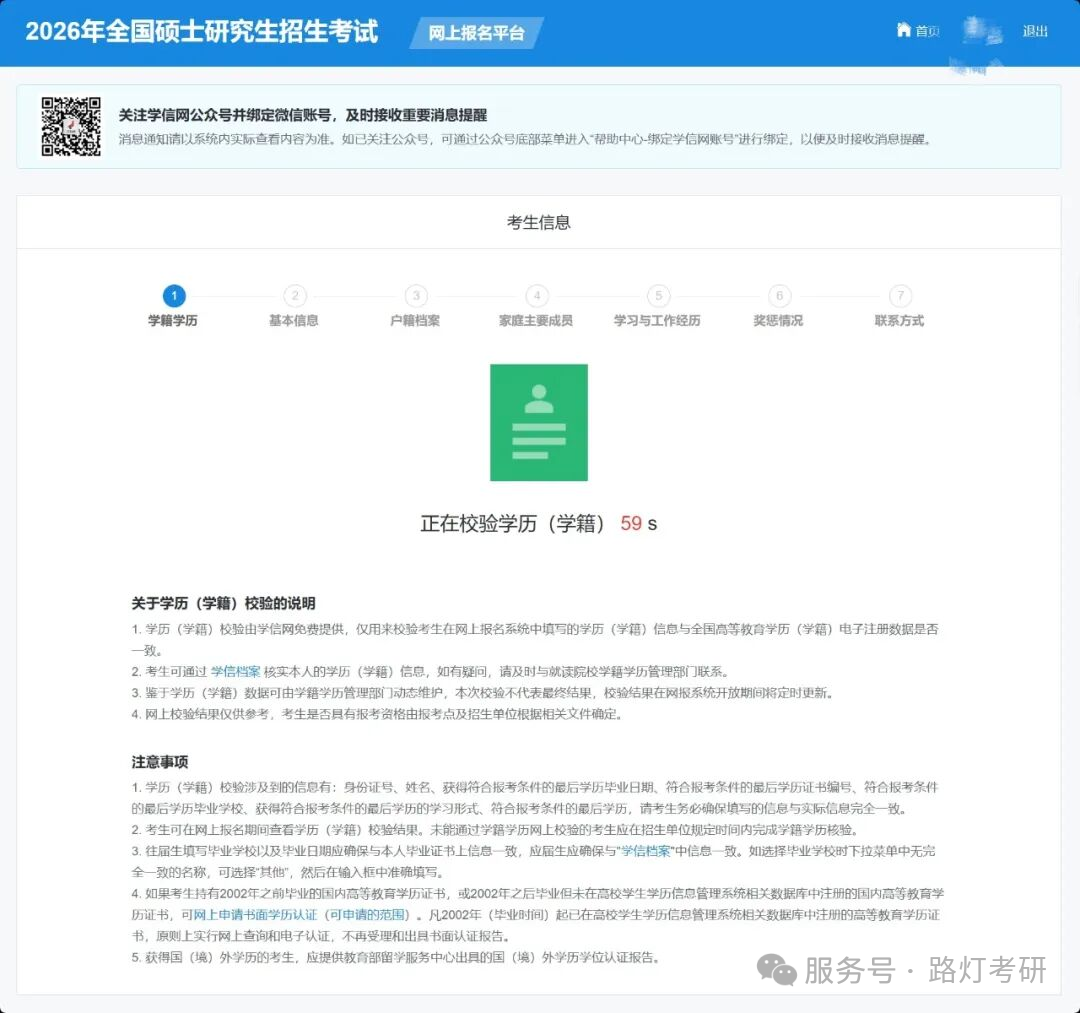Select step 4 circle 家庭主要成员
The image size is (1080, 1013).
coord(537,296)
